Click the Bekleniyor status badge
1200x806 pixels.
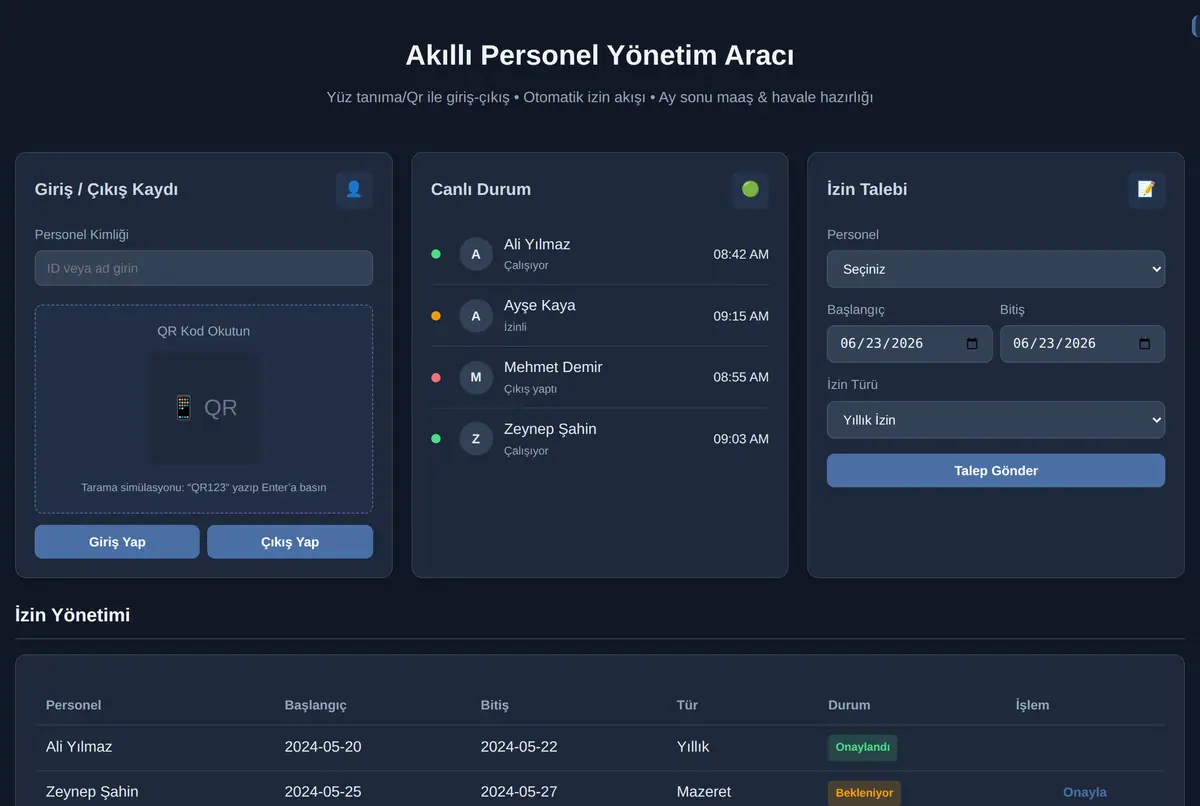pyautogui.click(x=864, y=793)
